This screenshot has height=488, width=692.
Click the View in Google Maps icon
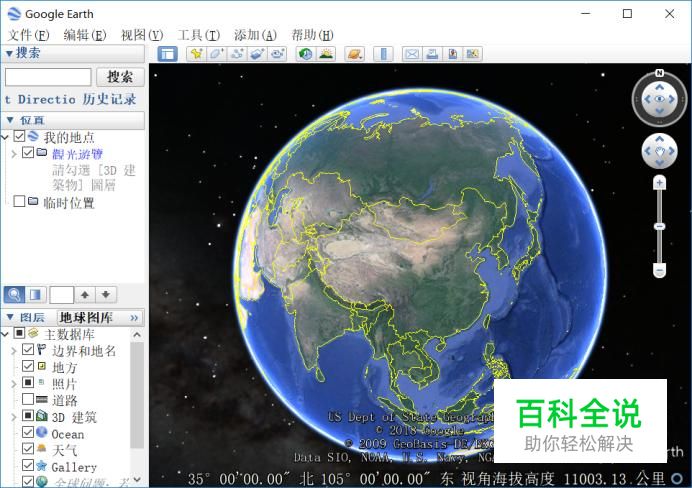(473, 54)
